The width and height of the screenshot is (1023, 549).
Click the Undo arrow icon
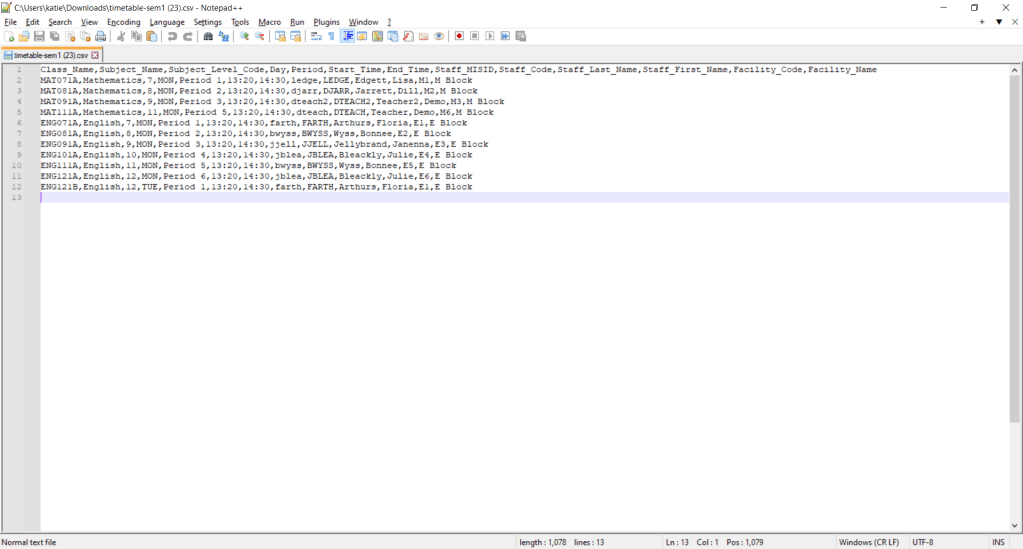click(x=172, y=37)
